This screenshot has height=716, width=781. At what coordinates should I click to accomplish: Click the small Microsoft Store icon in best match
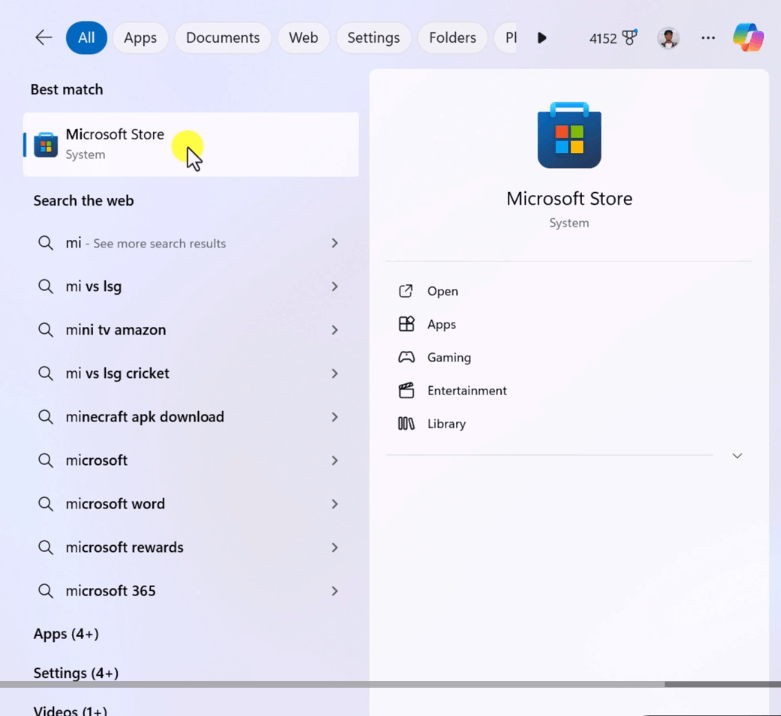46,144
